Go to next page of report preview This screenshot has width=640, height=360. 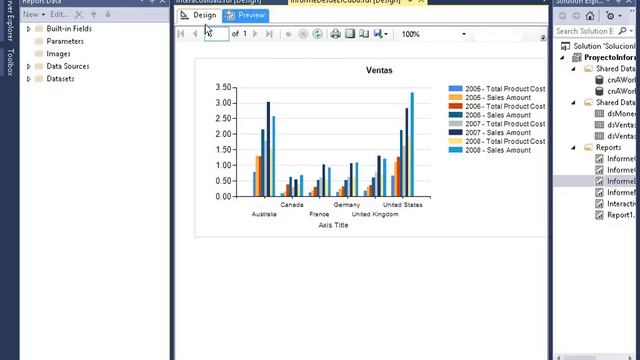tap(255, 34)
